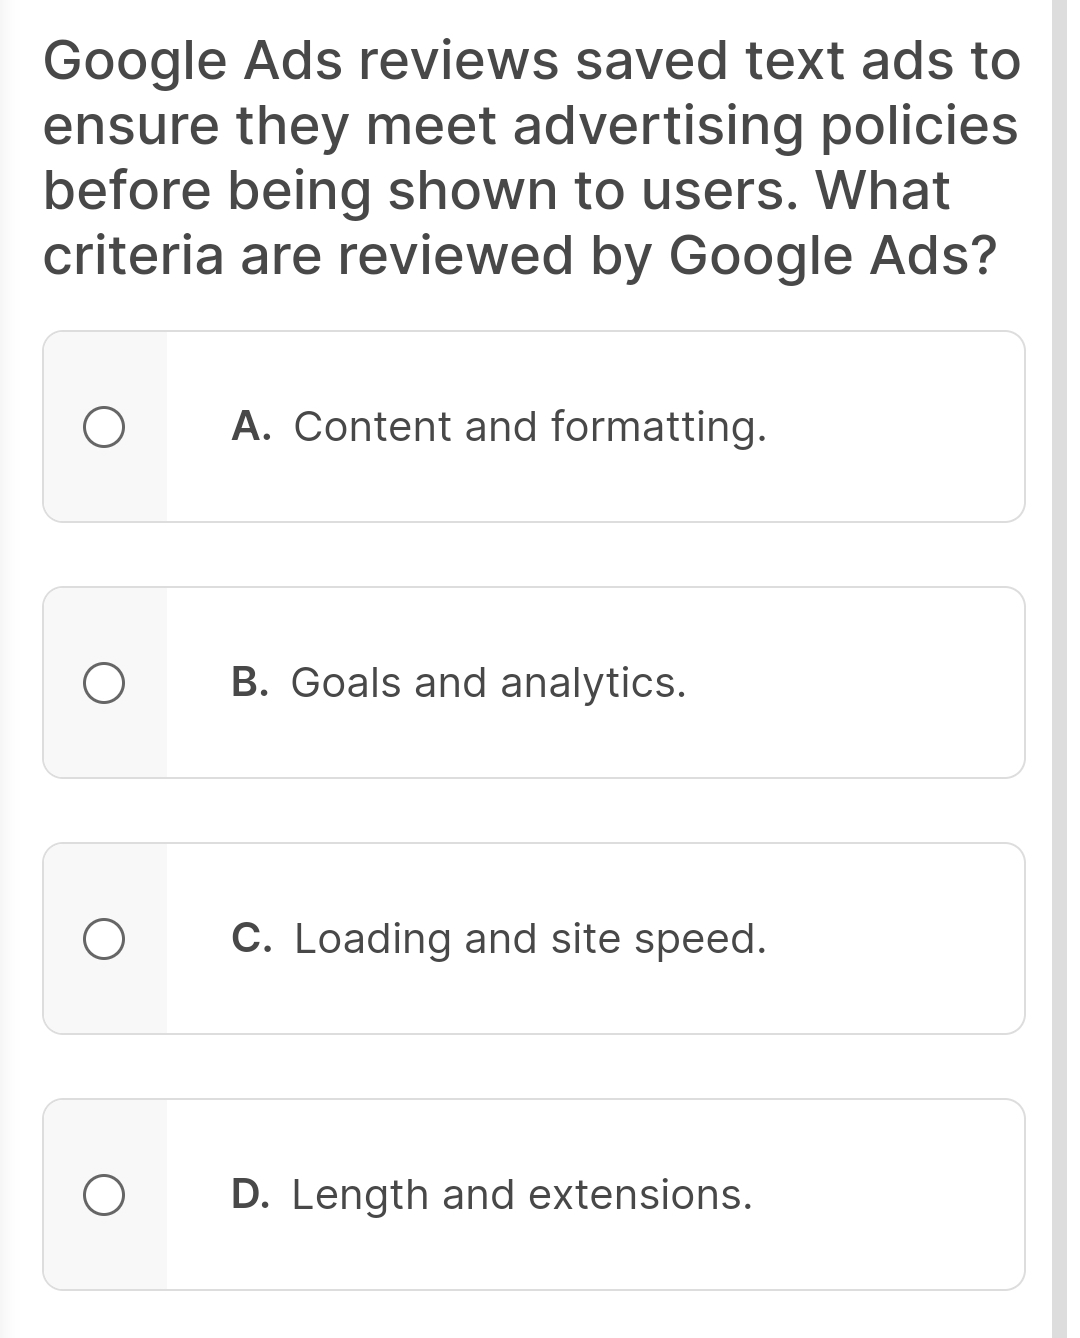This screenshot has height=1338, width=1080.
Task: Select radio button for option C
Action: (x=104, y=938)
